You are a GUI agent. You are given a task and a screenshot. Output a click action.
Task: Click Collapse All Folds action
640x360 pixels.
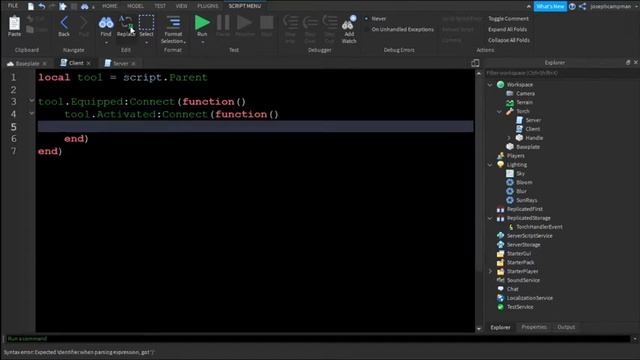click(509, 40)
